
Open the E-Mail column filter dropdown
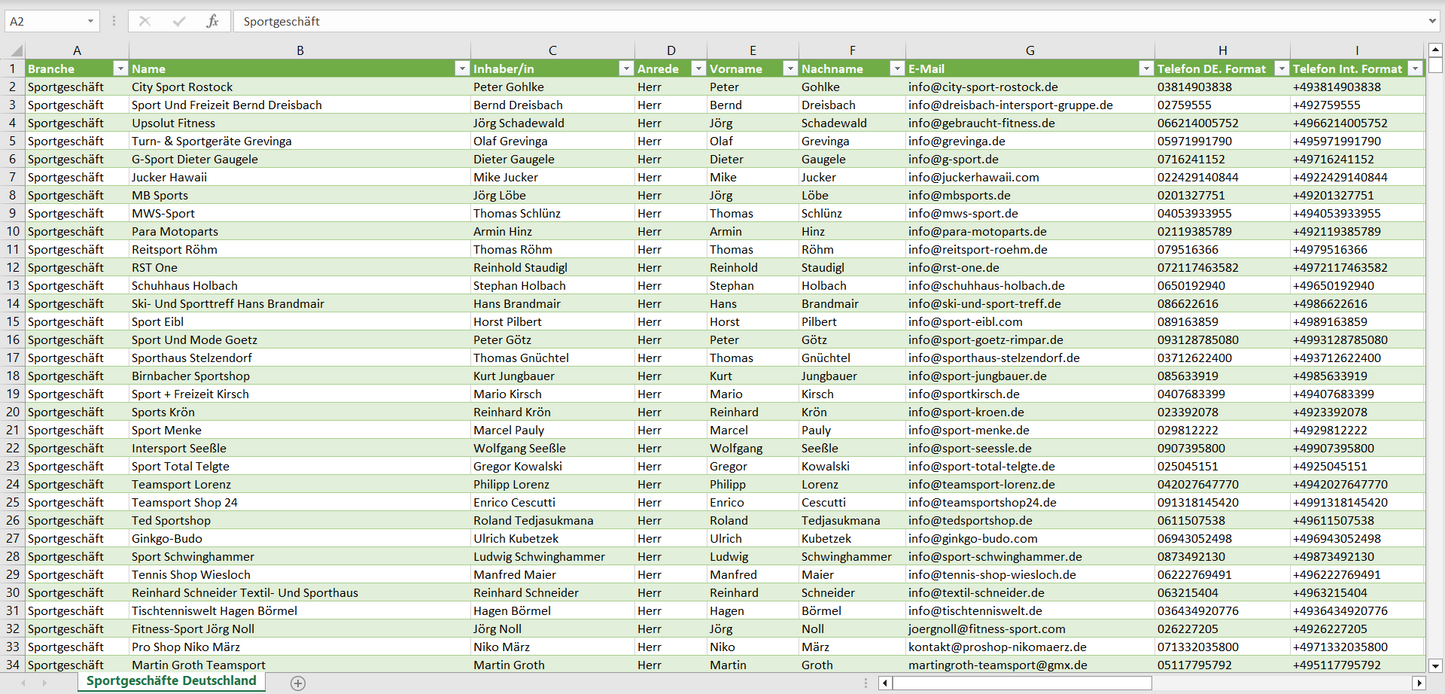[x=1145, y=69]
